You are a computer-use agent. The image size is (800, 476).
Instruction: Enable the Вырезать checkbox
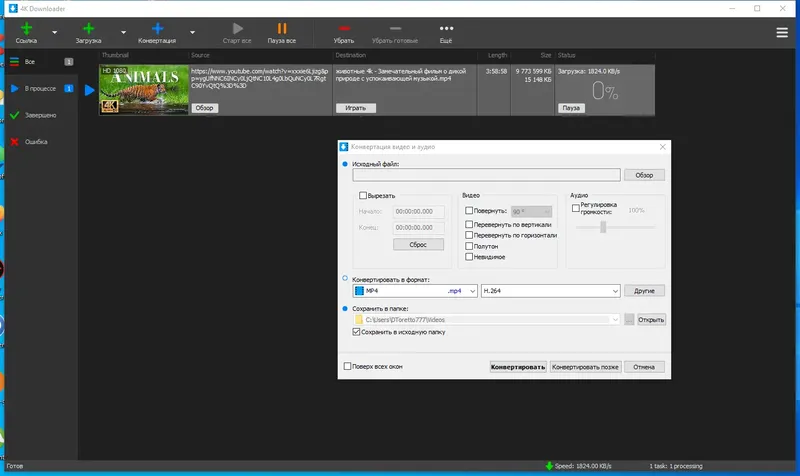pos(363,195)
